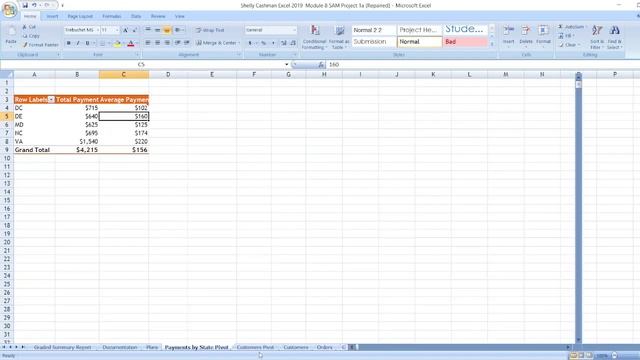The image size is (640, 360).
Task: Select column D header
Action: (168, 75)
